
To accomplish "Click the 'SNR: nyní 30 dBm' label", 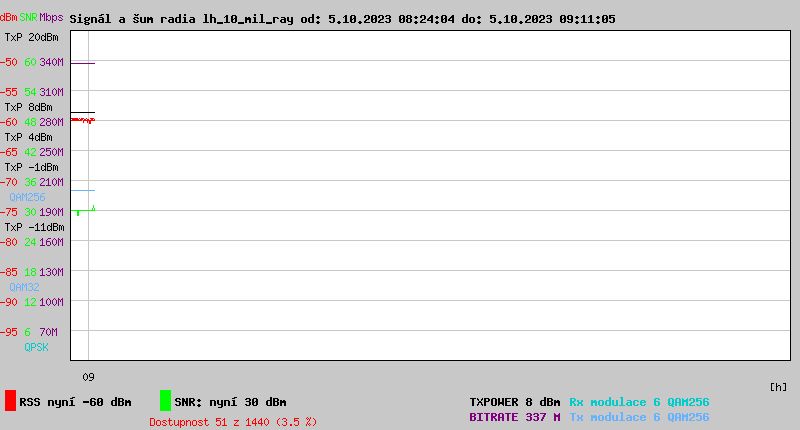I will tap(230, 402).
